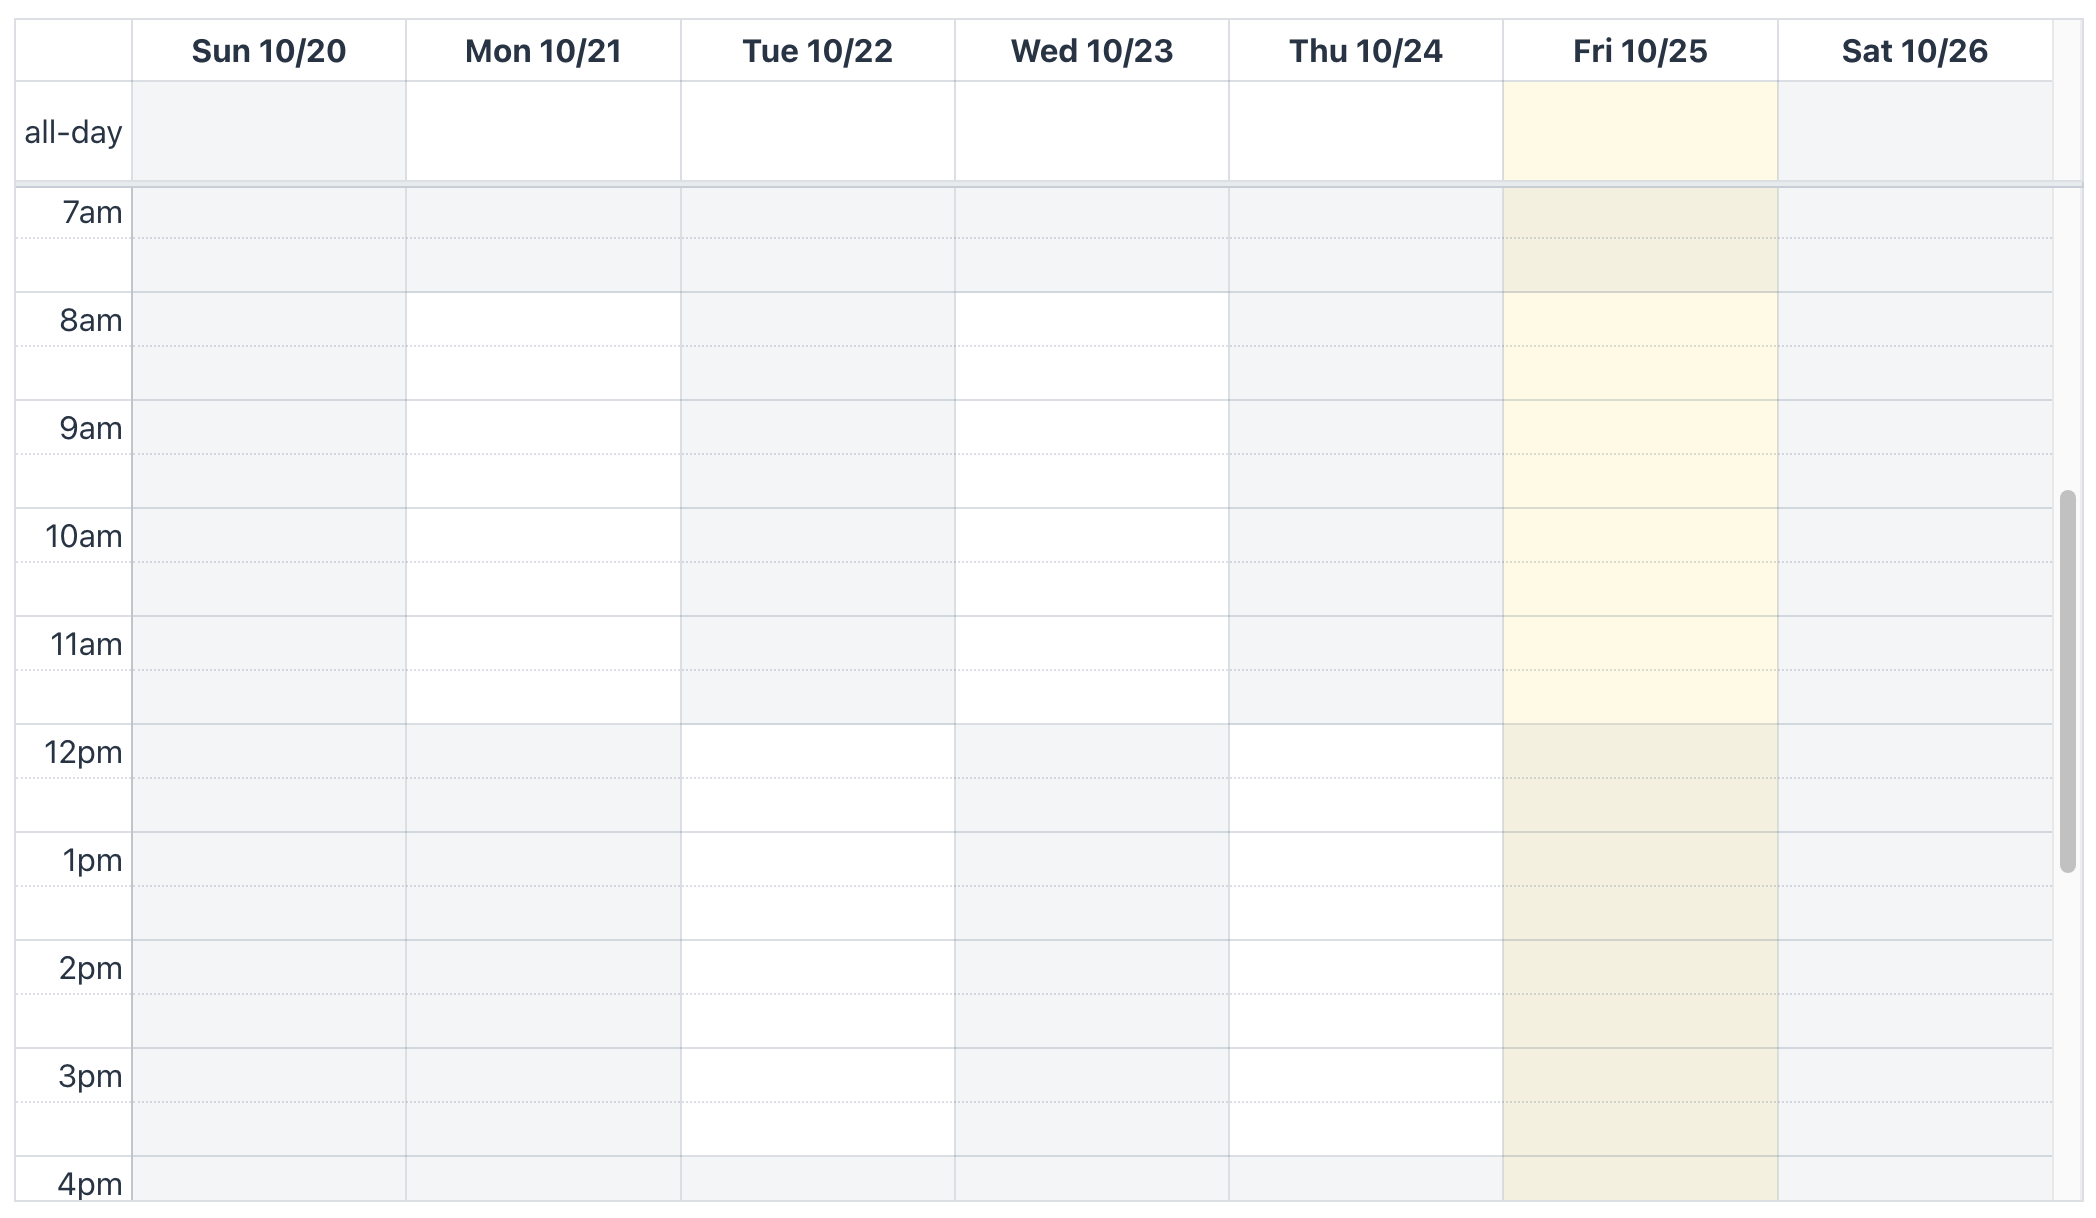2096x1218 pixels.
Task: Click the 9am time slot on Monday 10/21
Action: pos(543,428)
